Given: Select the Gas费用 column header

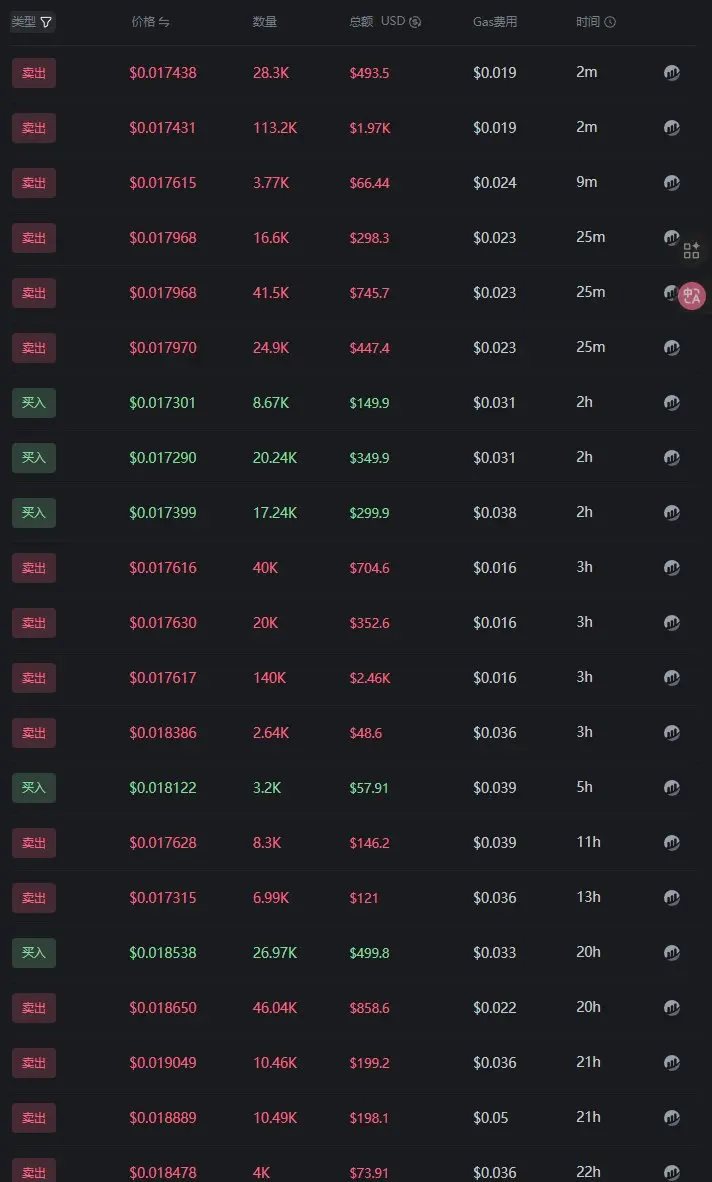Looking at the screenshot, I should point(495,22).
